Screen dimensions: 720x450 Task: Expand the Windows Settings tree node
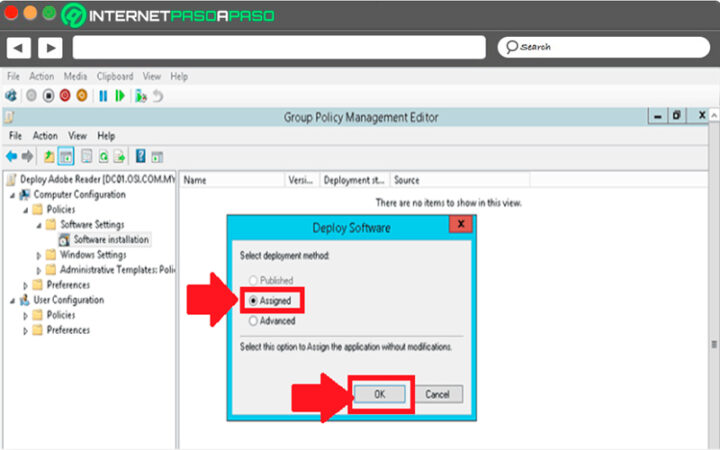pos(40,255)
